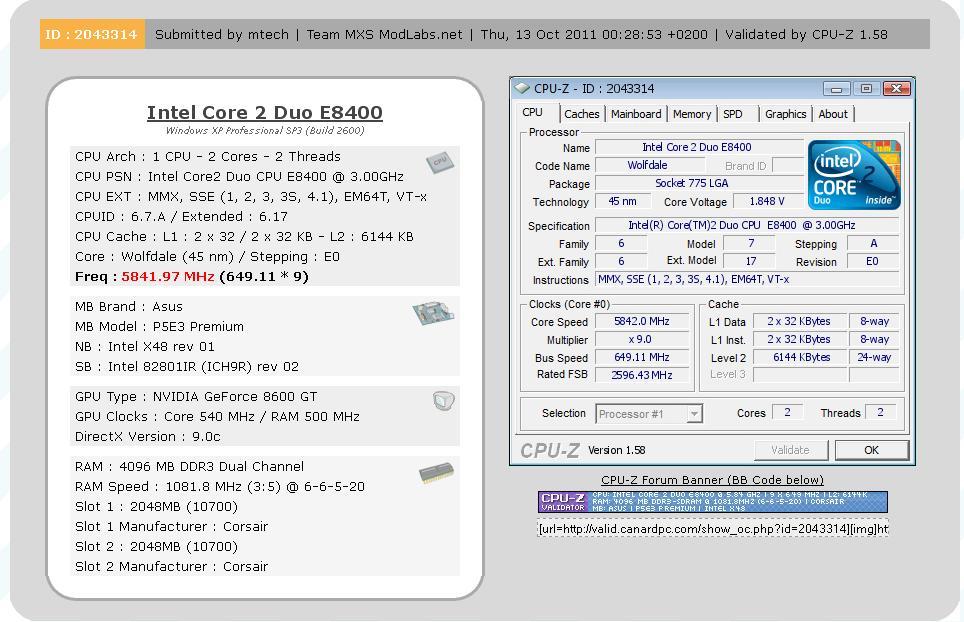Click the Ext. Model value 17
The width and height of the screenshot is (964, 622).
750,261
